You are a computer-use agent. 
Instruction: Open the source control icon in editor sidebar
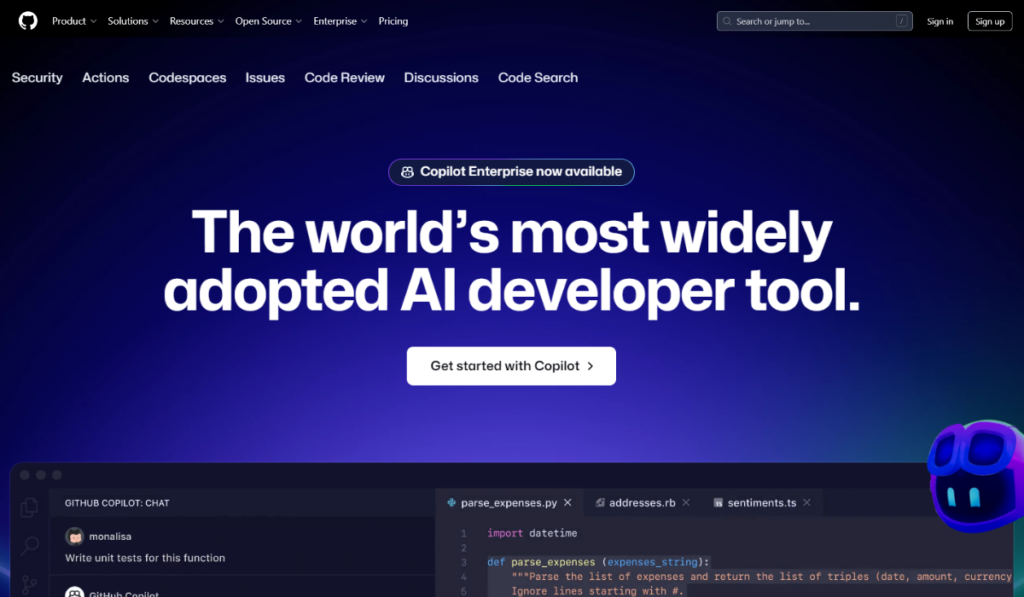click(29, 584)
